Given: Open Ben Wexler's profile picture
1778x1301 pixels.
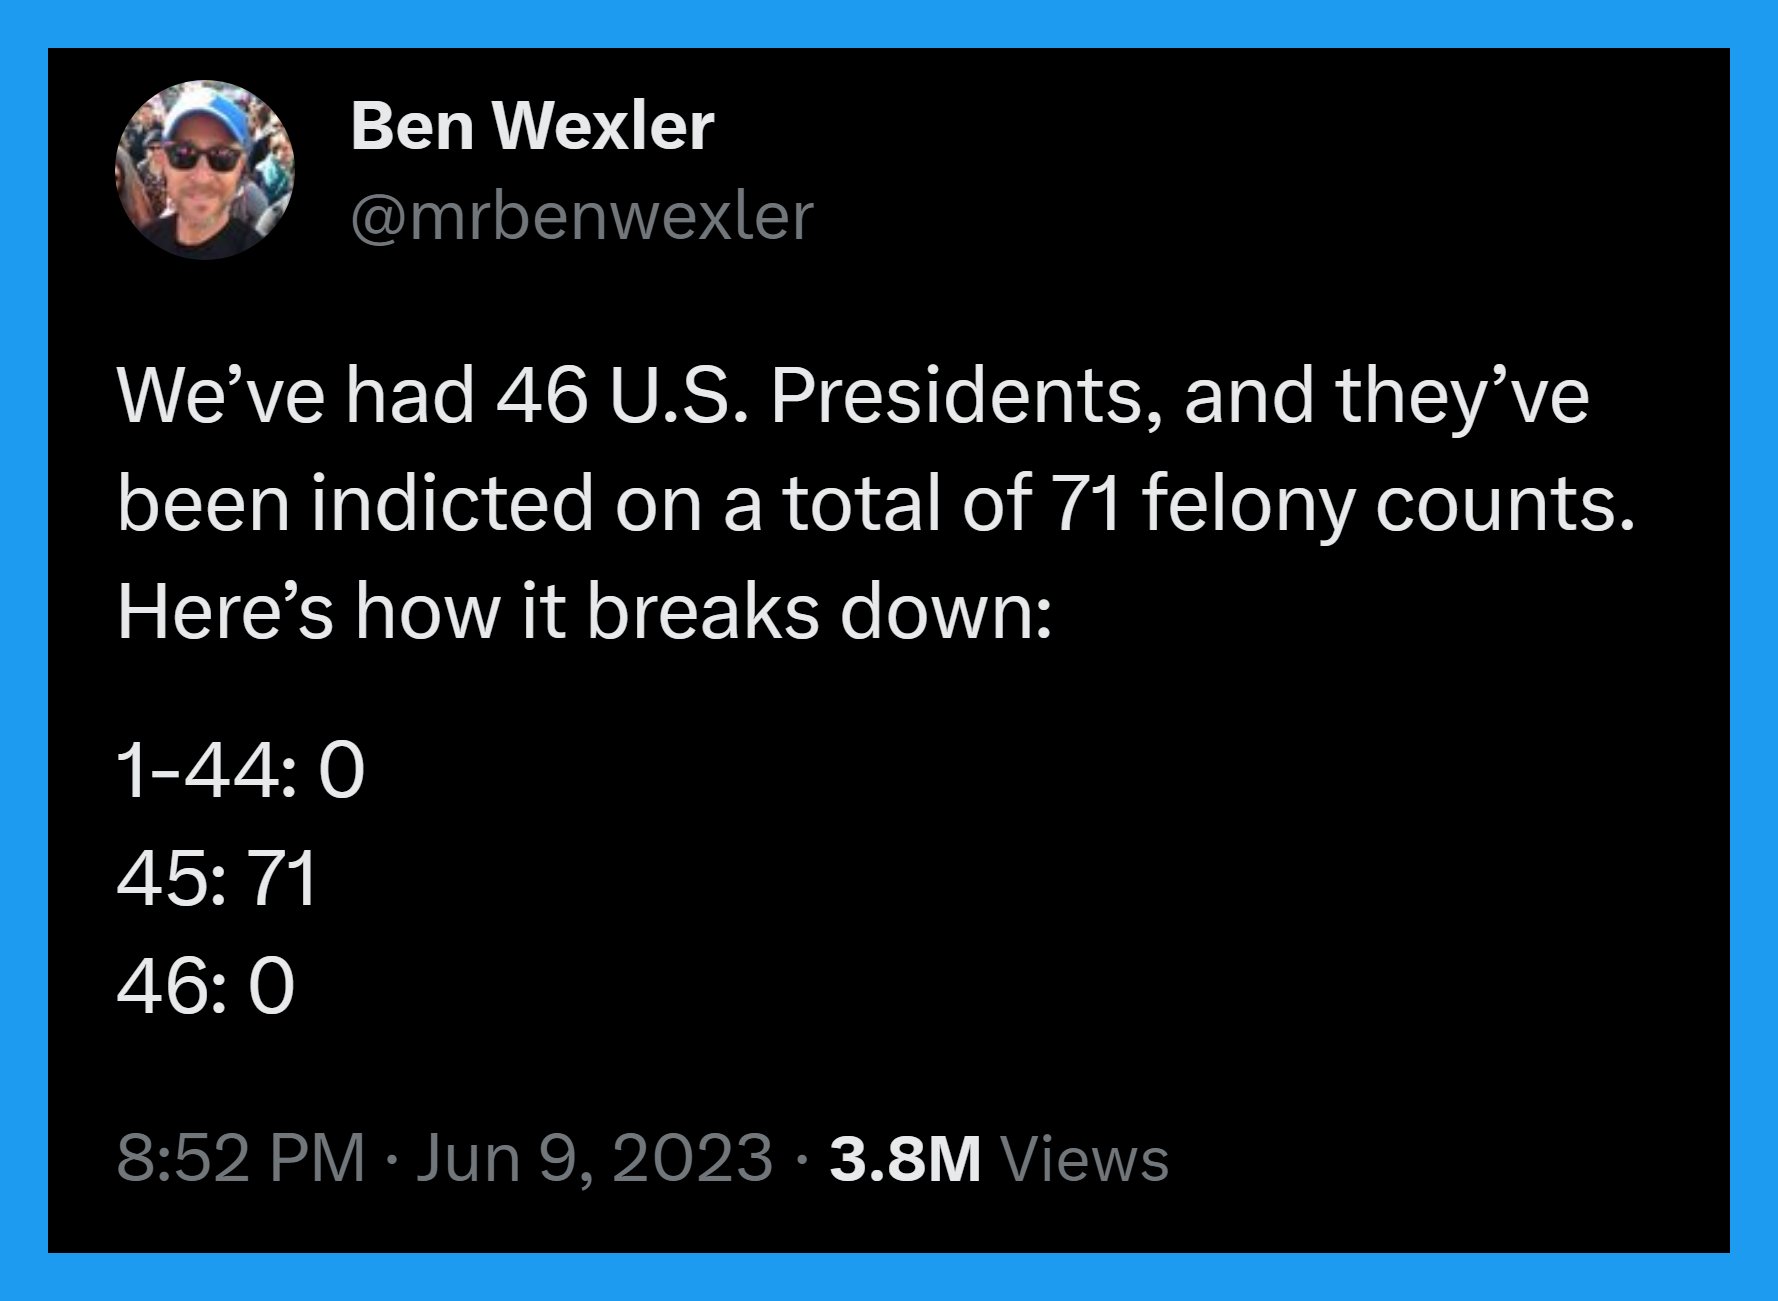Looking at the screenshot, I should tap(205, 170).
